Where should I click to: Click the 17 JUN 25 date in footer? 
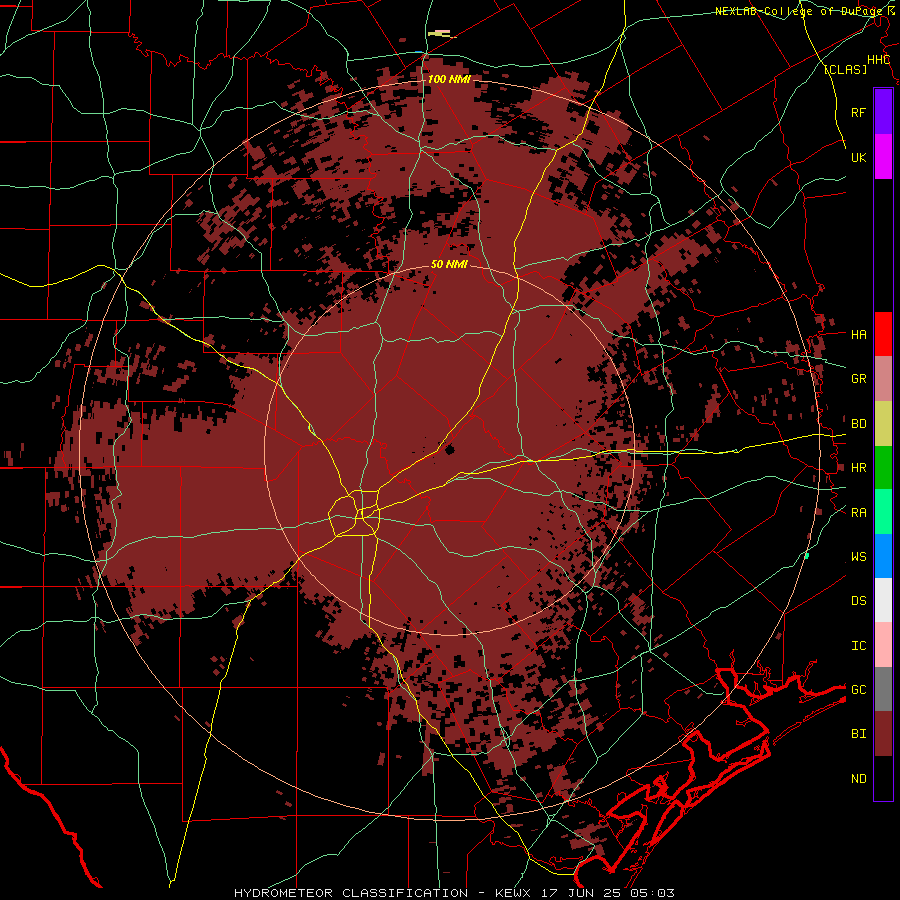pos(581,893)
